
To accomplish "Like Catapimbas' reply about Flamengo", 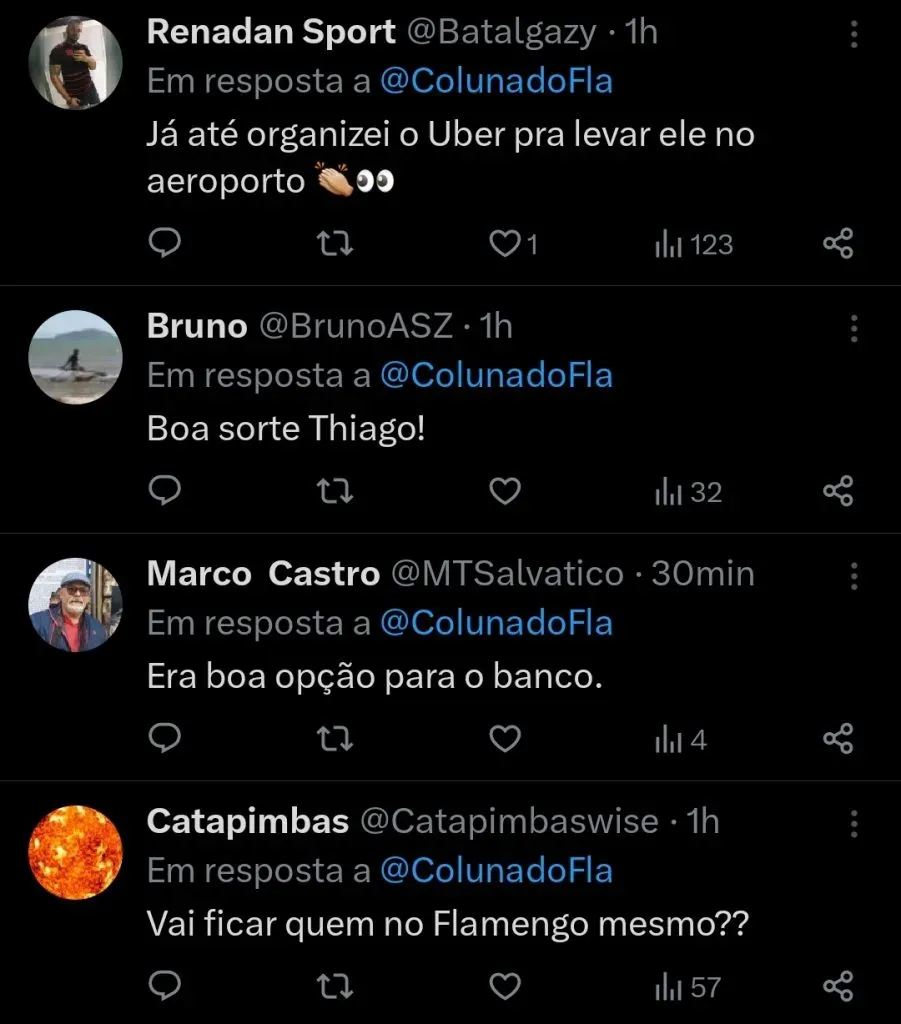I will coord(505,987).
